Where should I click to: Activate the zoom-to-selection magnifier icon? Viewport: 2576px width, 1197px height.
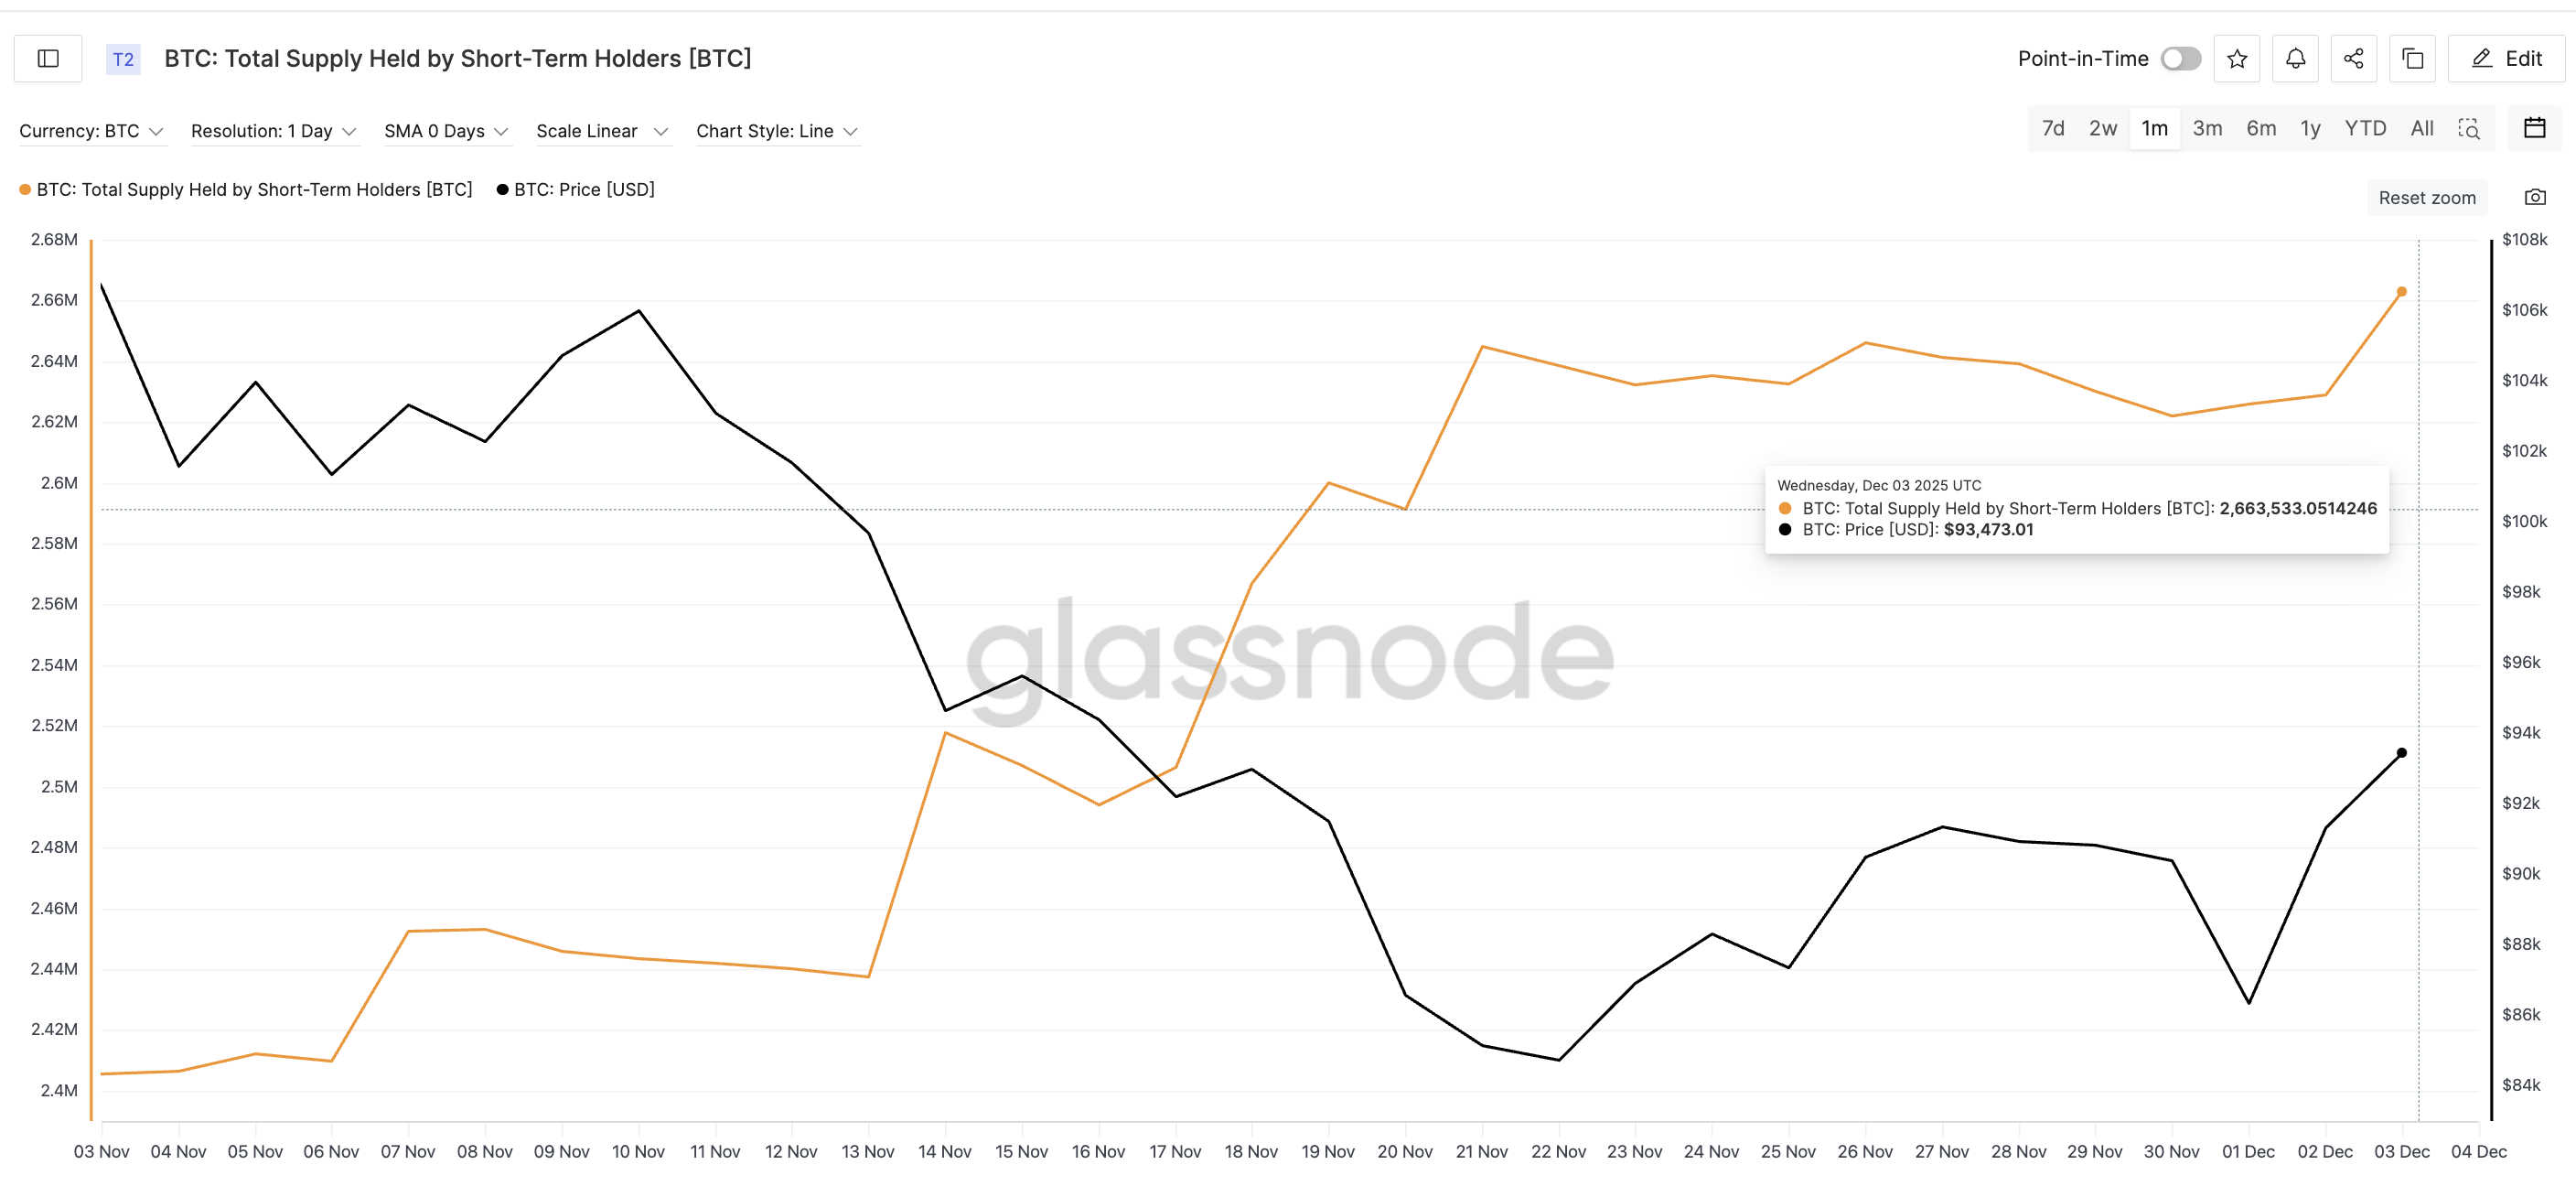[x=2469, y=128]
